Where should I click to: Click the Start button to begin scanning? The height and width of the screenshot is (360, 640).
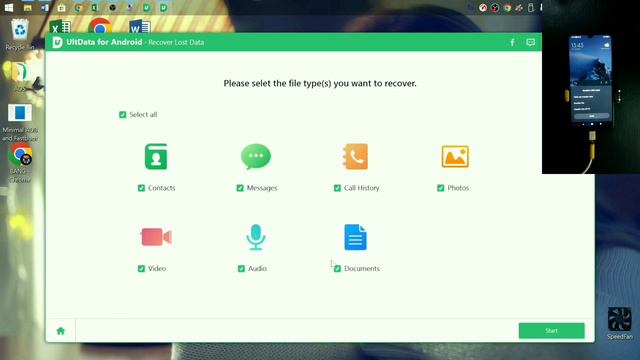551,331
